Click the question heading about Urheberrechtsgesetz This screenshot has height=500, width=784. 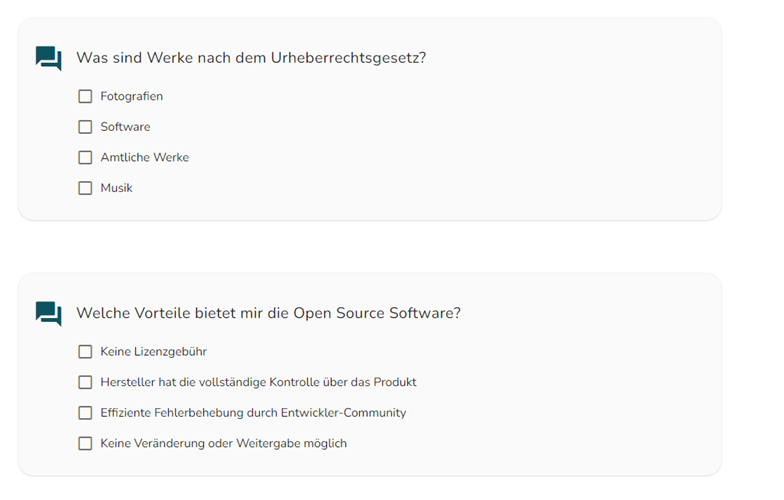[x=251, y=58]
